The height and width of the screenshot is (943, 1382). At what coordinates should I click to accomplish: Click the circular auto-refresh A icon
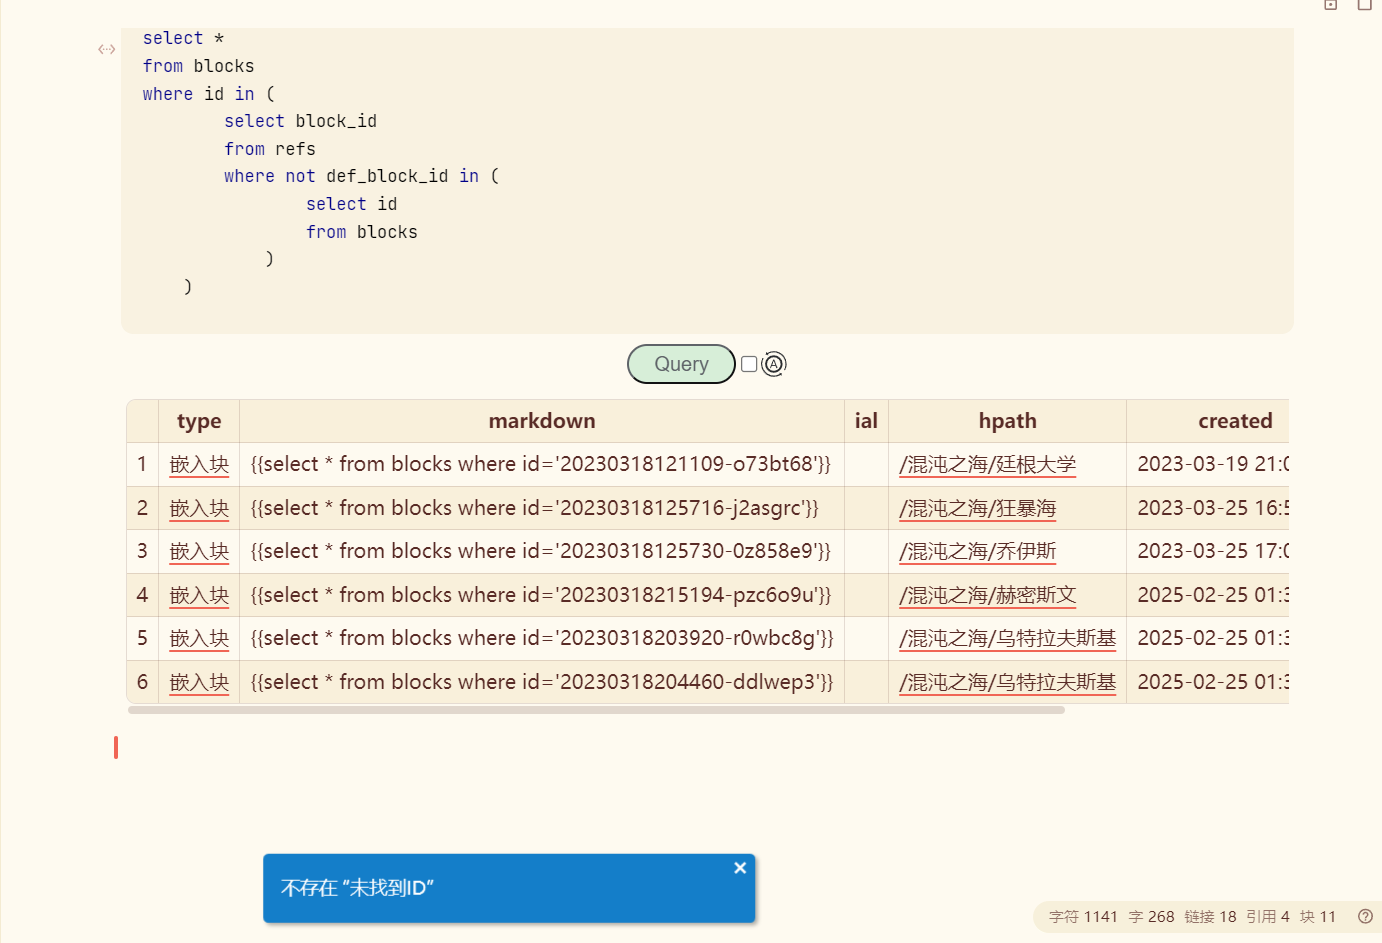(x=774, y=364)
